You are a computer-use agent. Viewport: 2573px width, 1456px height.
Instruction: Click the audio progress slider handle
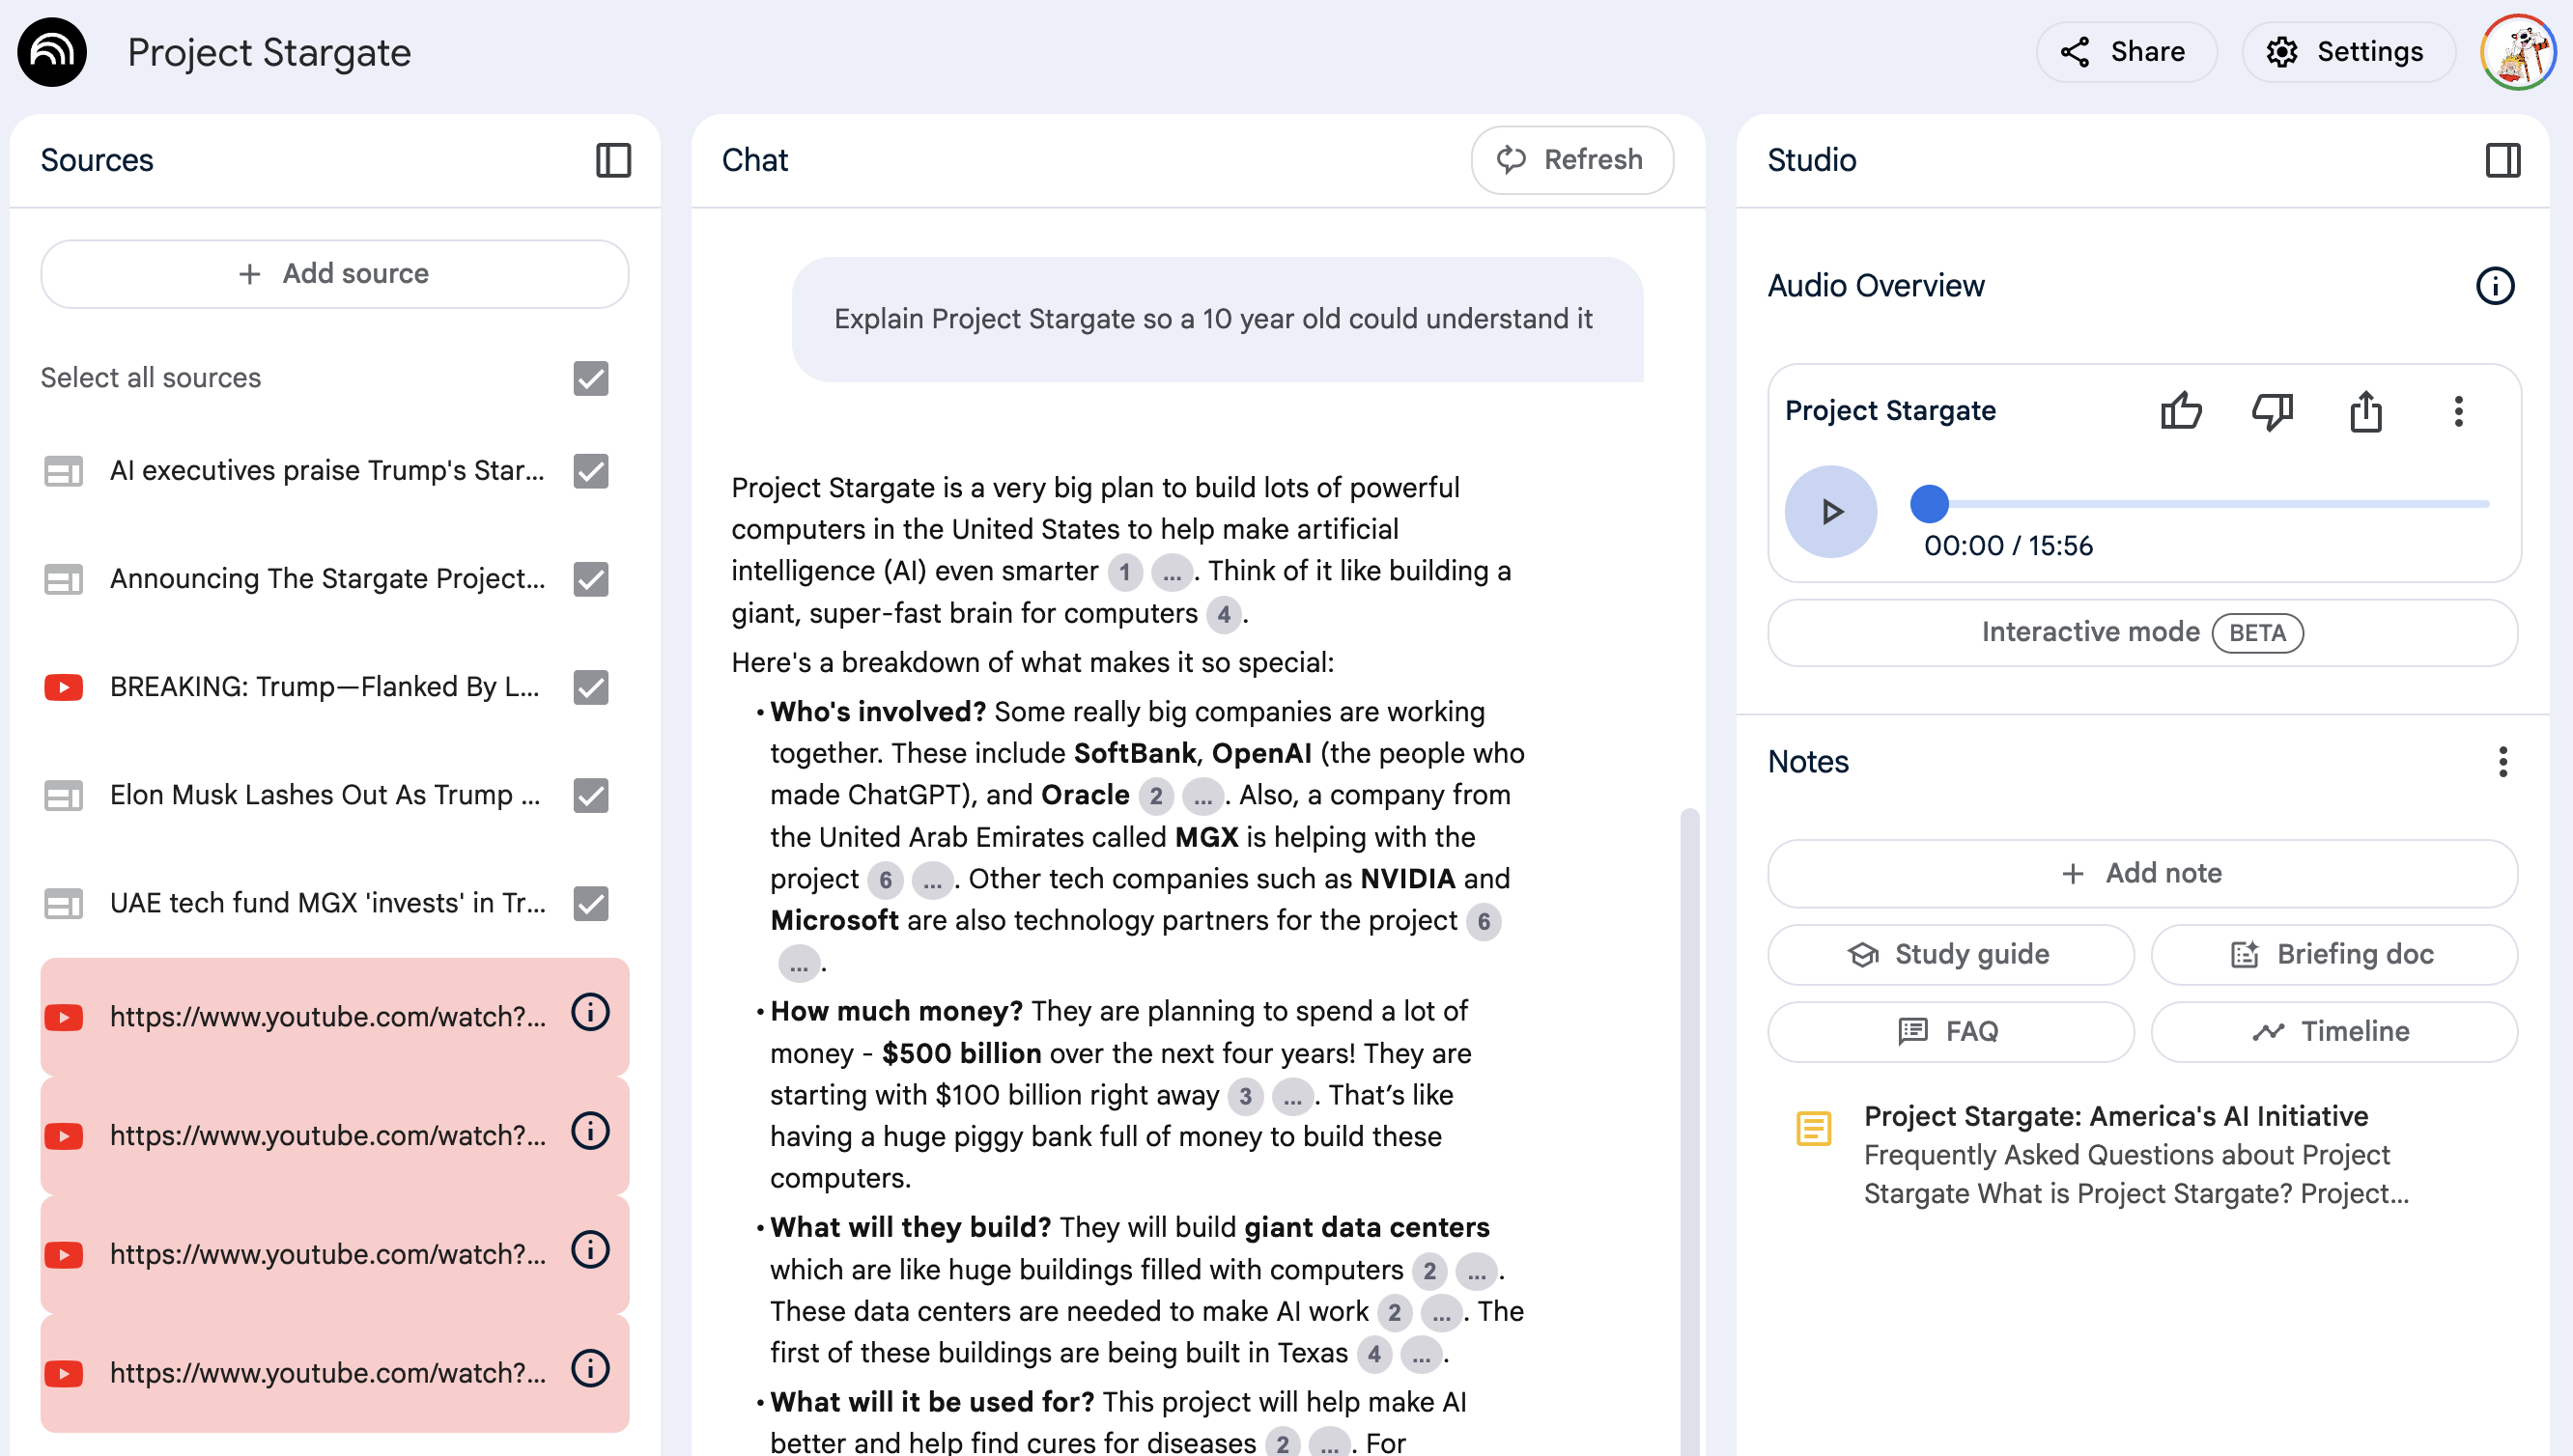click(1929, 504)
